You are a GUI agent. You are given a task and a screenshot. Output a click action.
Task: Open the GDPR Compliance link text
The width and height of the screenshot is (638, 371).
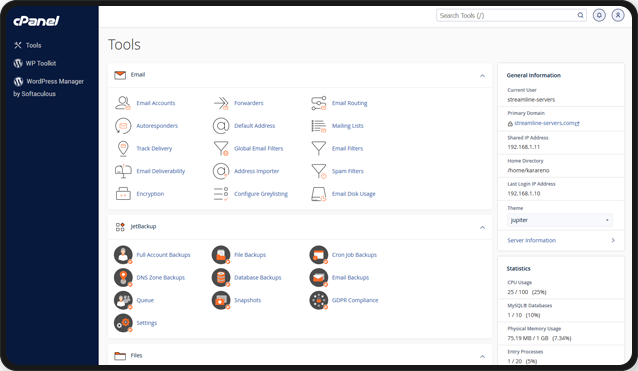click(355, 300)
